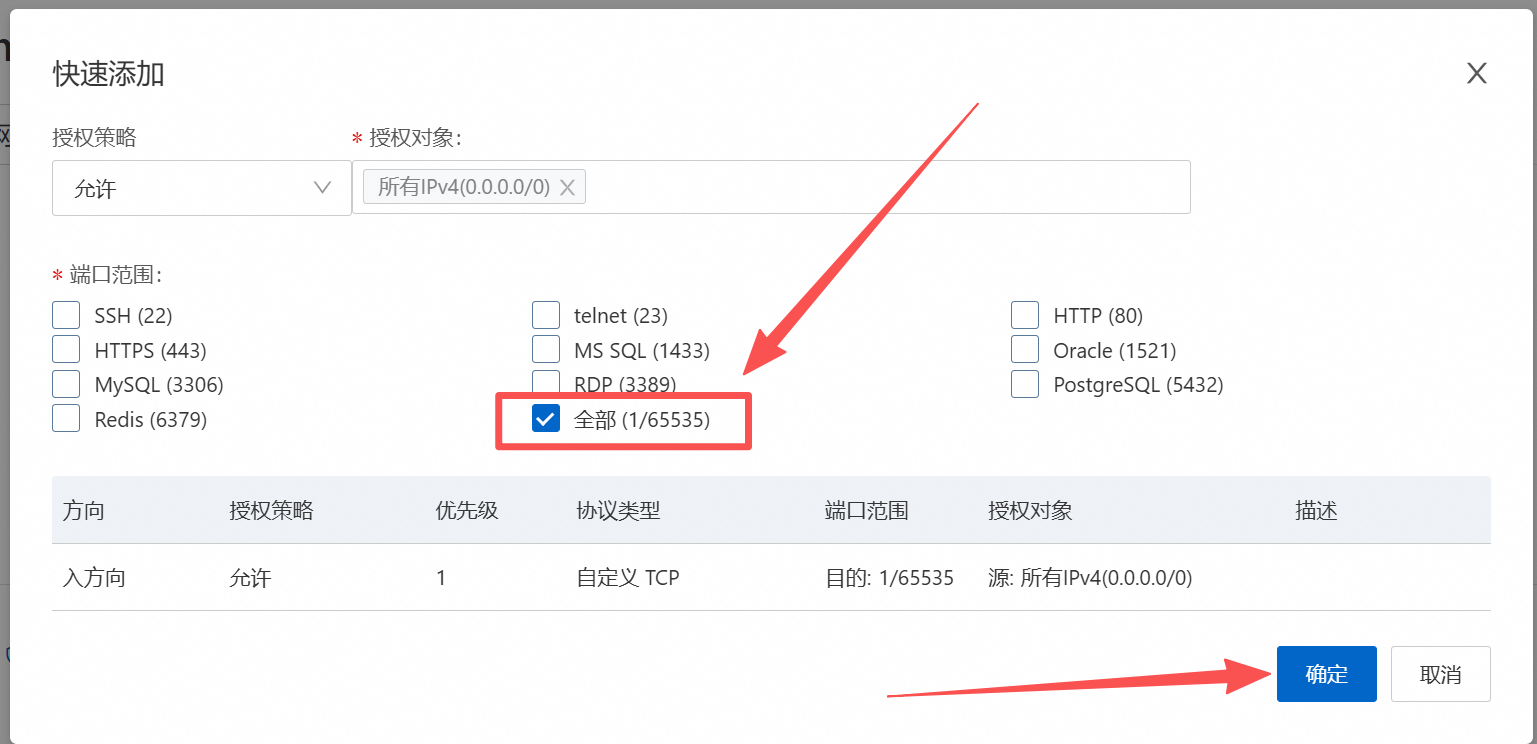This screenshot has height=744, width=1537.
Task: Uncheck the 全部 (1/65535) checkbox
Action: click(x=546, y=419)
